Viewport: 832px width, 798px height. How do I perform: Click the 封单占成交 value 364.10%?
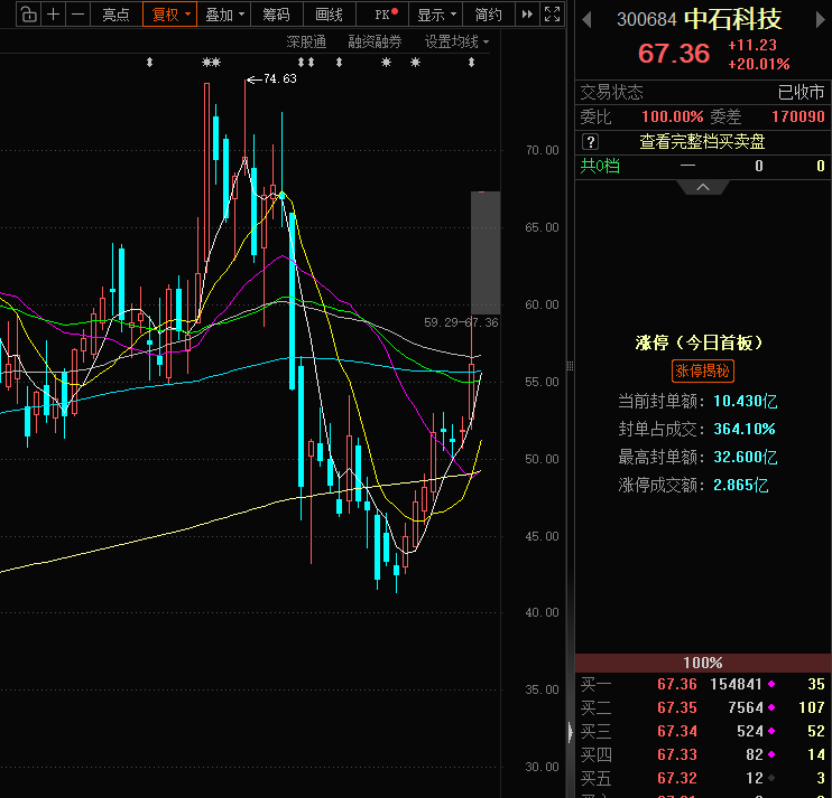click(x=744, y=429)
